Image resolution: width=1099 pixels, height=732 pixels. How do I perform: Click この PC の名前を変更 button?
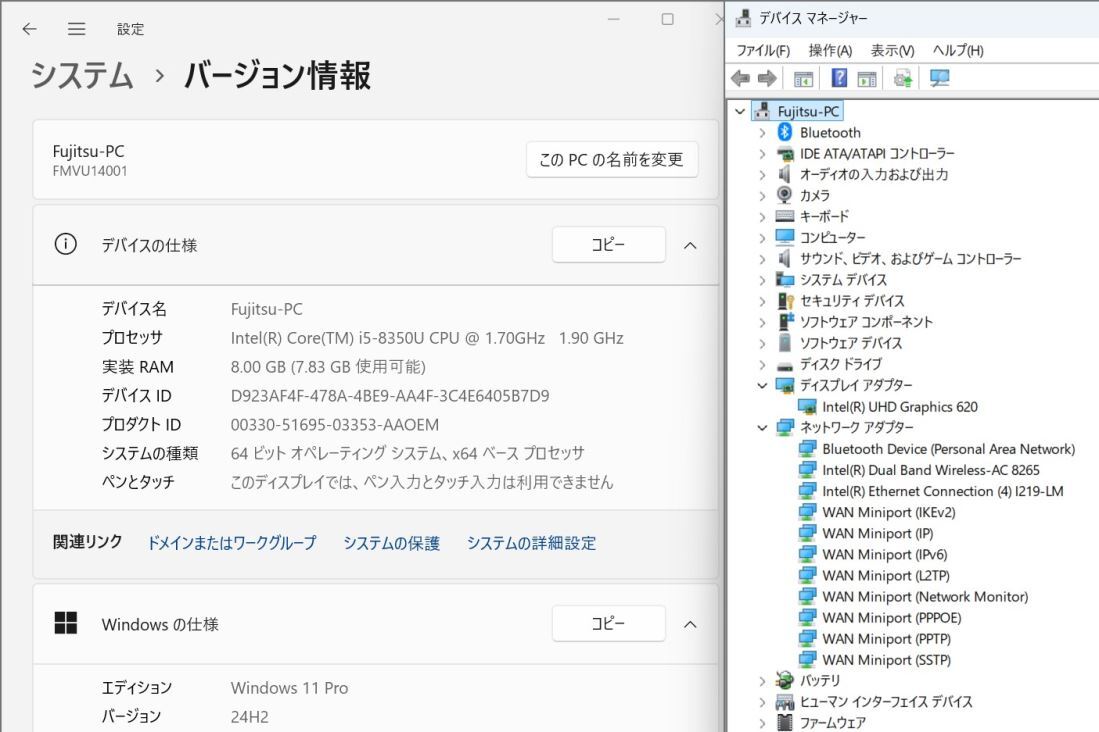612,160
